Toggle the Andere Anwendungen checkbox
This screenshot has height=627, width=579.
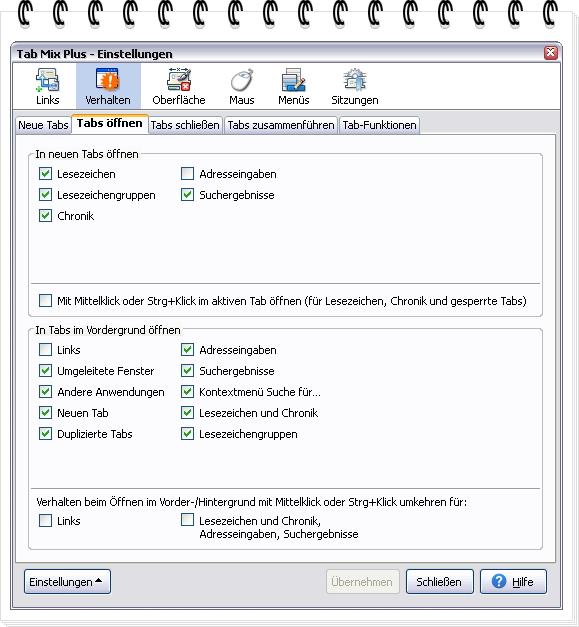click(45, 391)
